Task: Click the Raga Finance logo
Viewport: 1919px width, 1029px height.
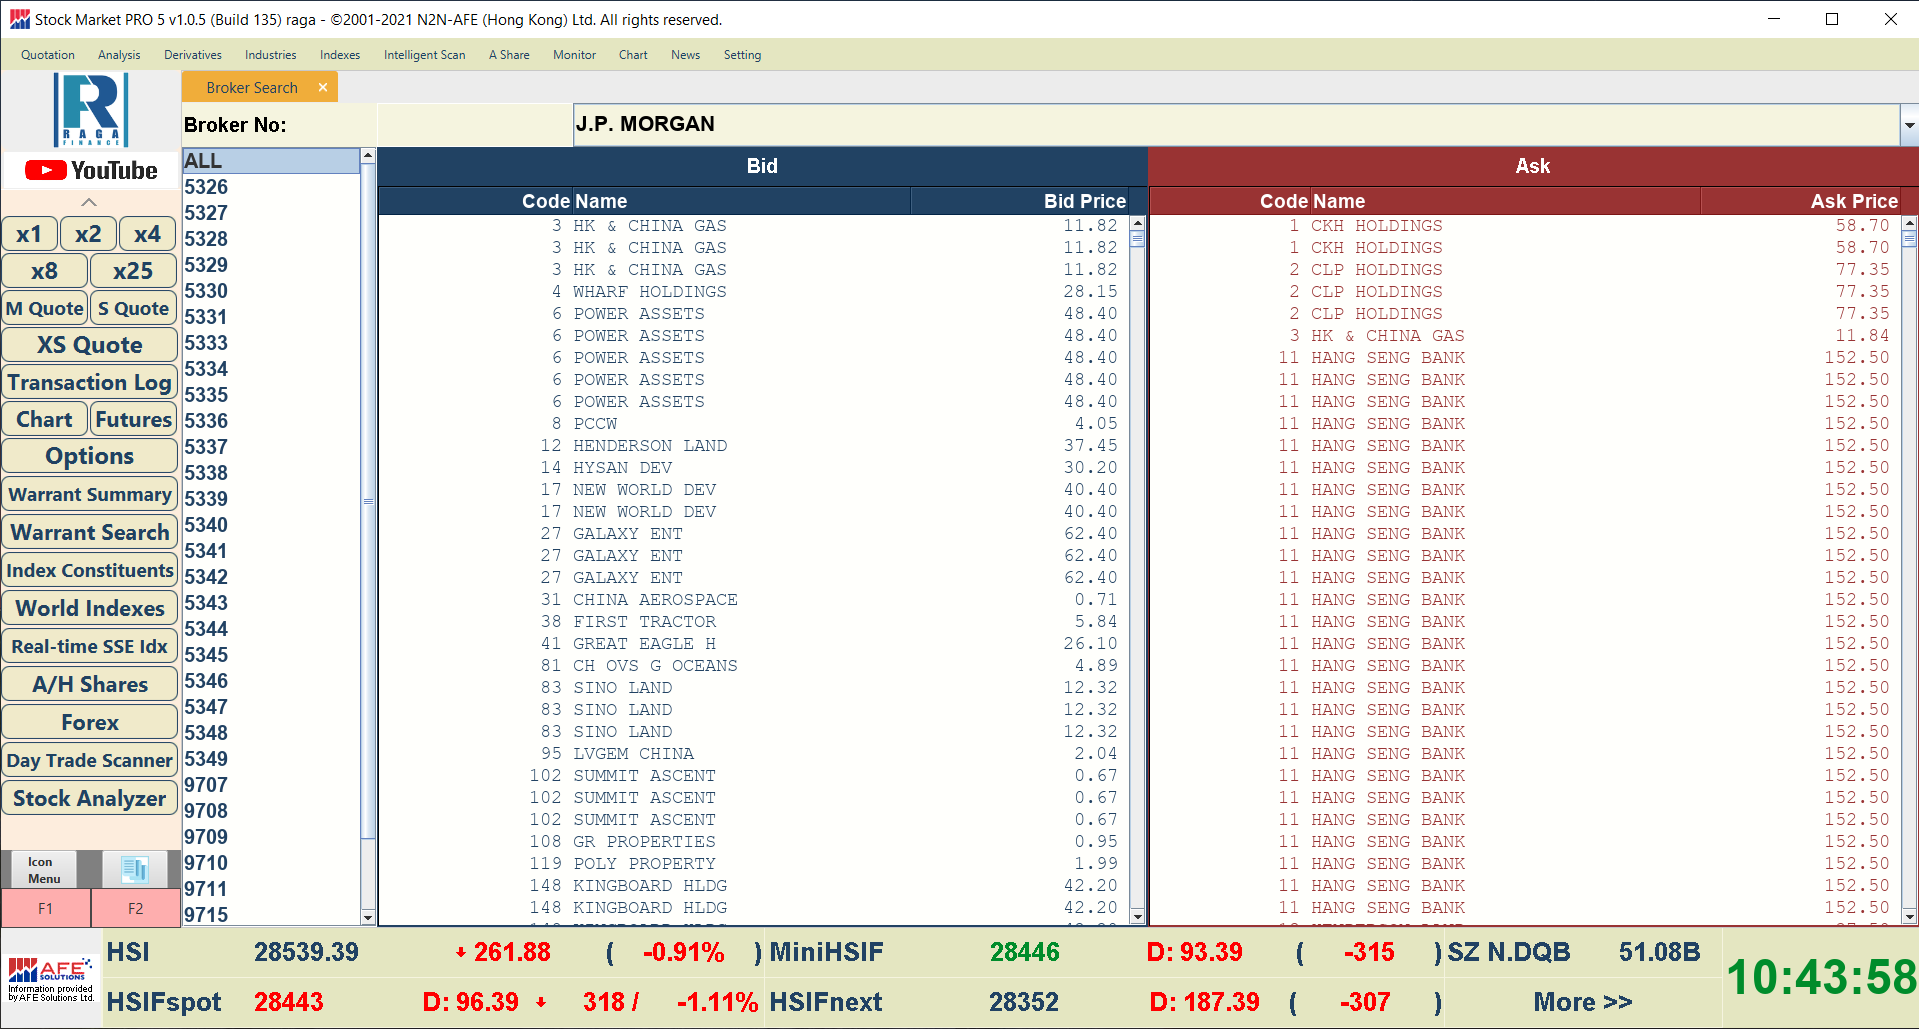Action: [x=90, y=110]
